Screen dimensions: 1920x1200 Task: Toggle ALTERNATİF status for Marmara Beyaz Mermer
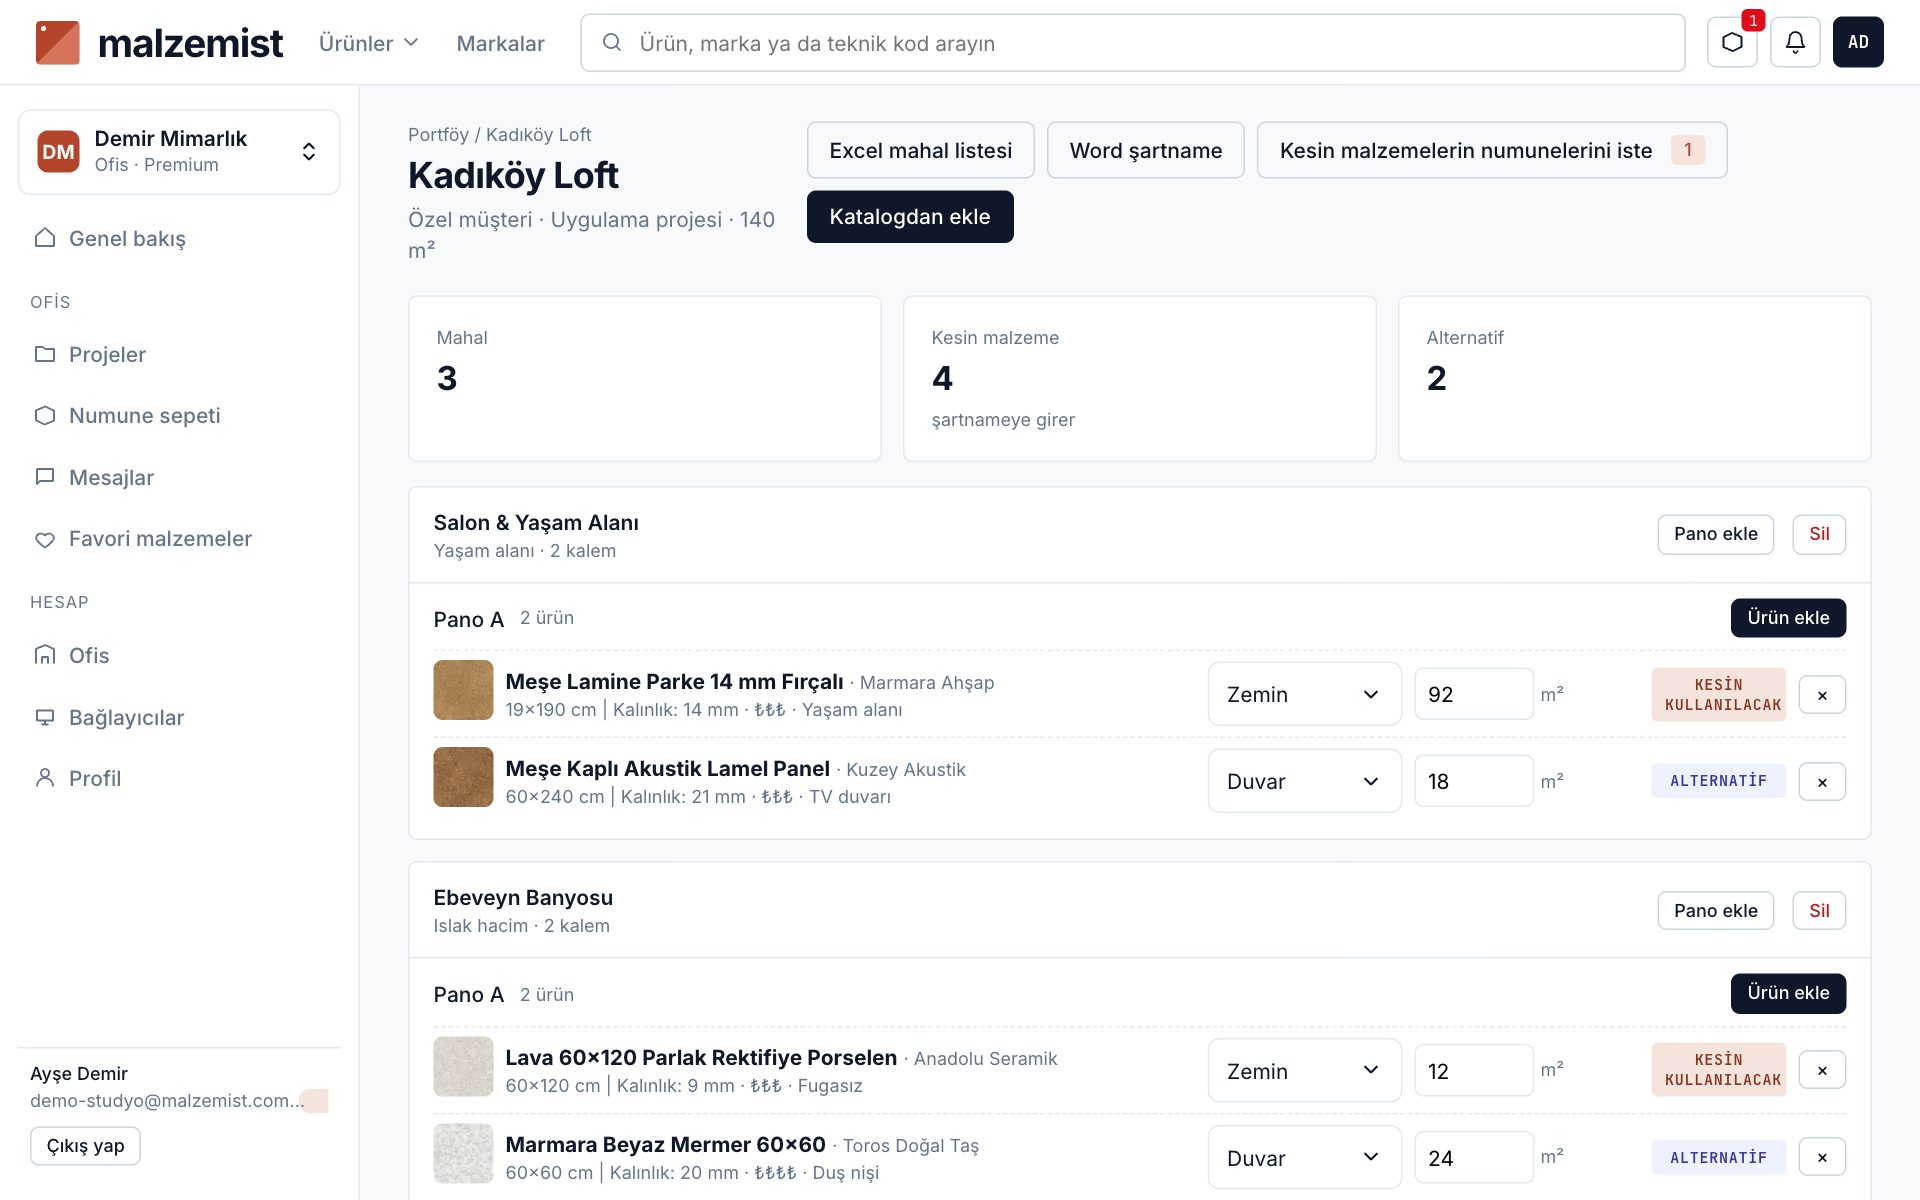click(x=1718, y=1157)
